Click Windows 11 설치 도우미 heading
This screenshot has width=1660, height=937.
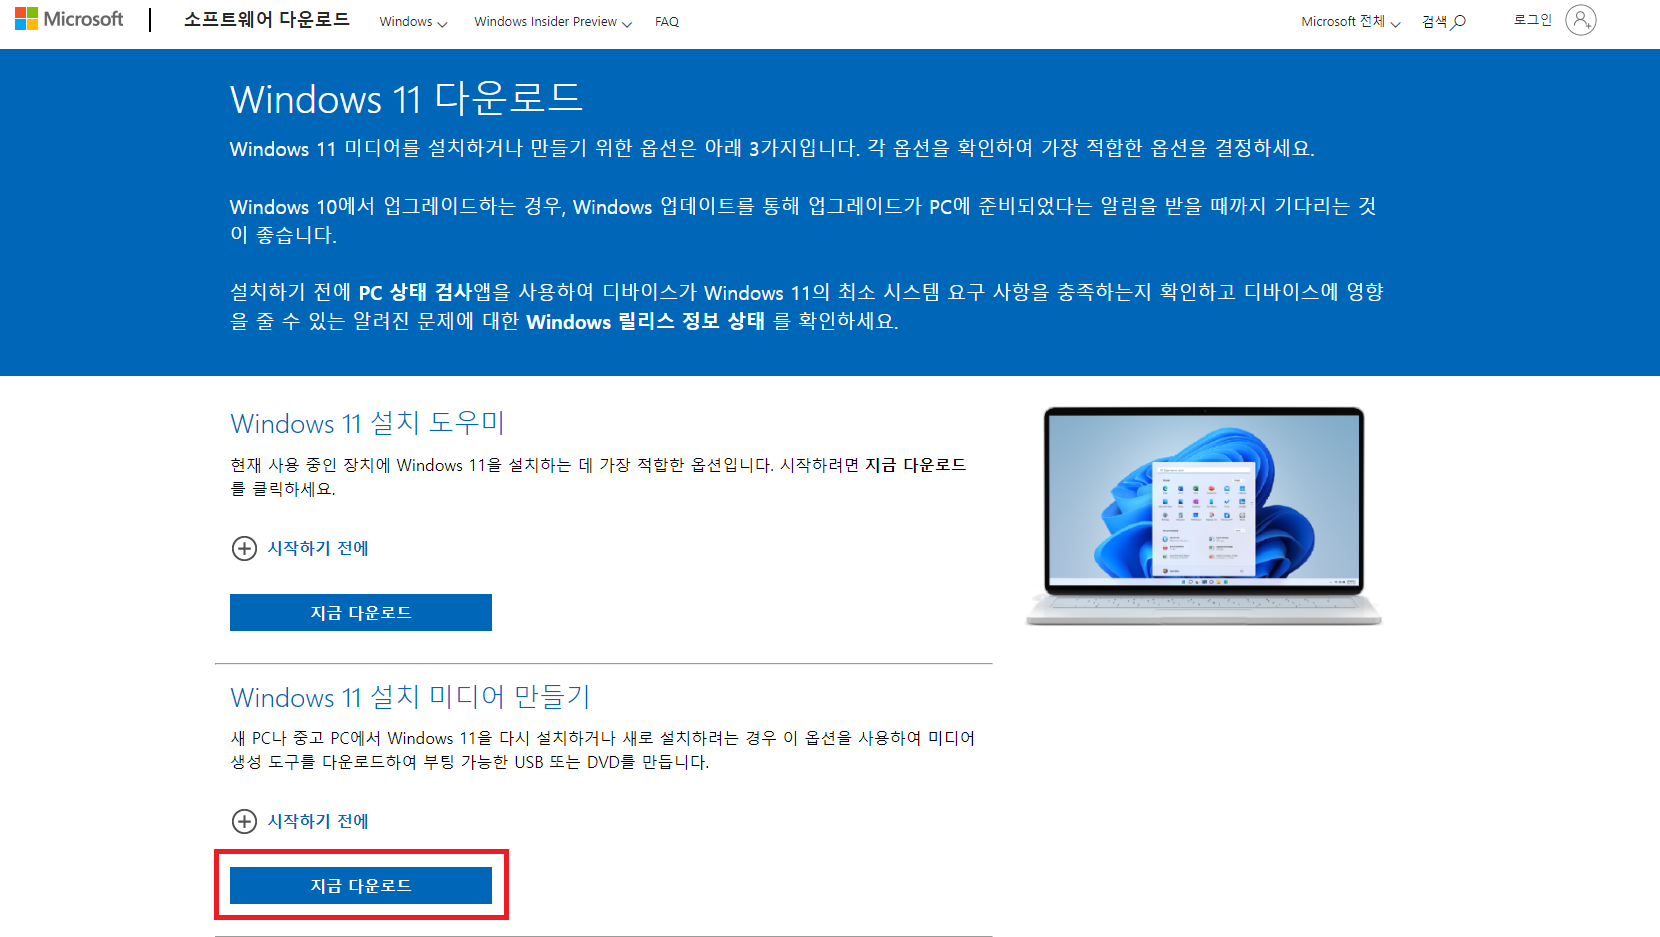click(368, 423)
